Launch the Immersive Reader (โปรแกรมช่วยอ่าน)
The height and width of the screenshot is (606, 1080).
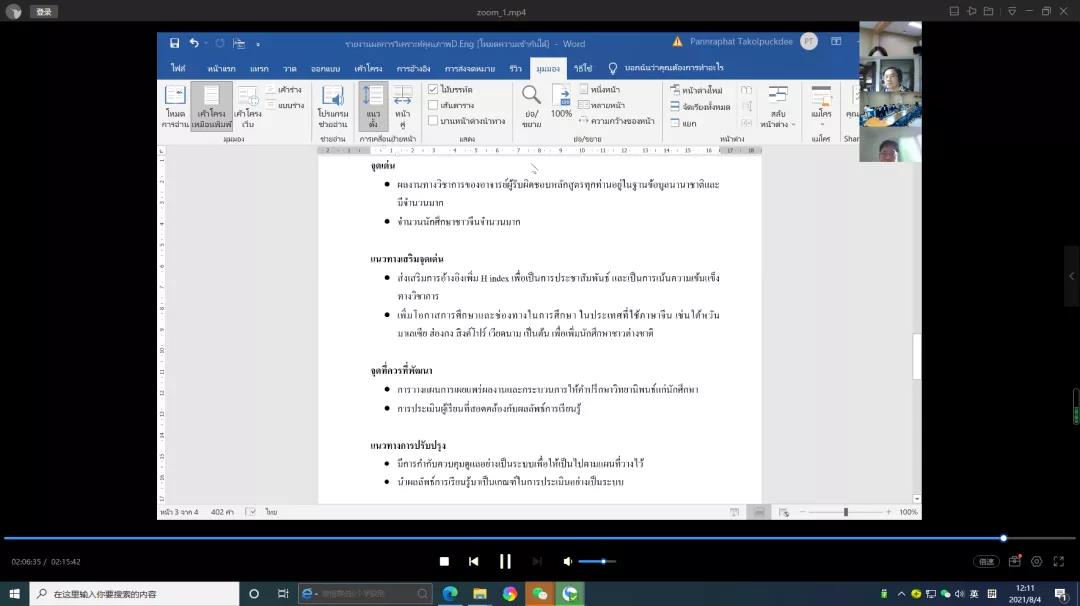pyautogui.click(x=333, y=107)
